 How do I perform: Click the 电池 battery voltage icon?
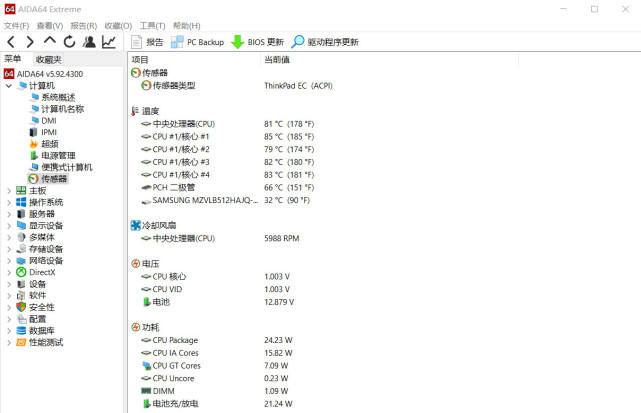146,302
